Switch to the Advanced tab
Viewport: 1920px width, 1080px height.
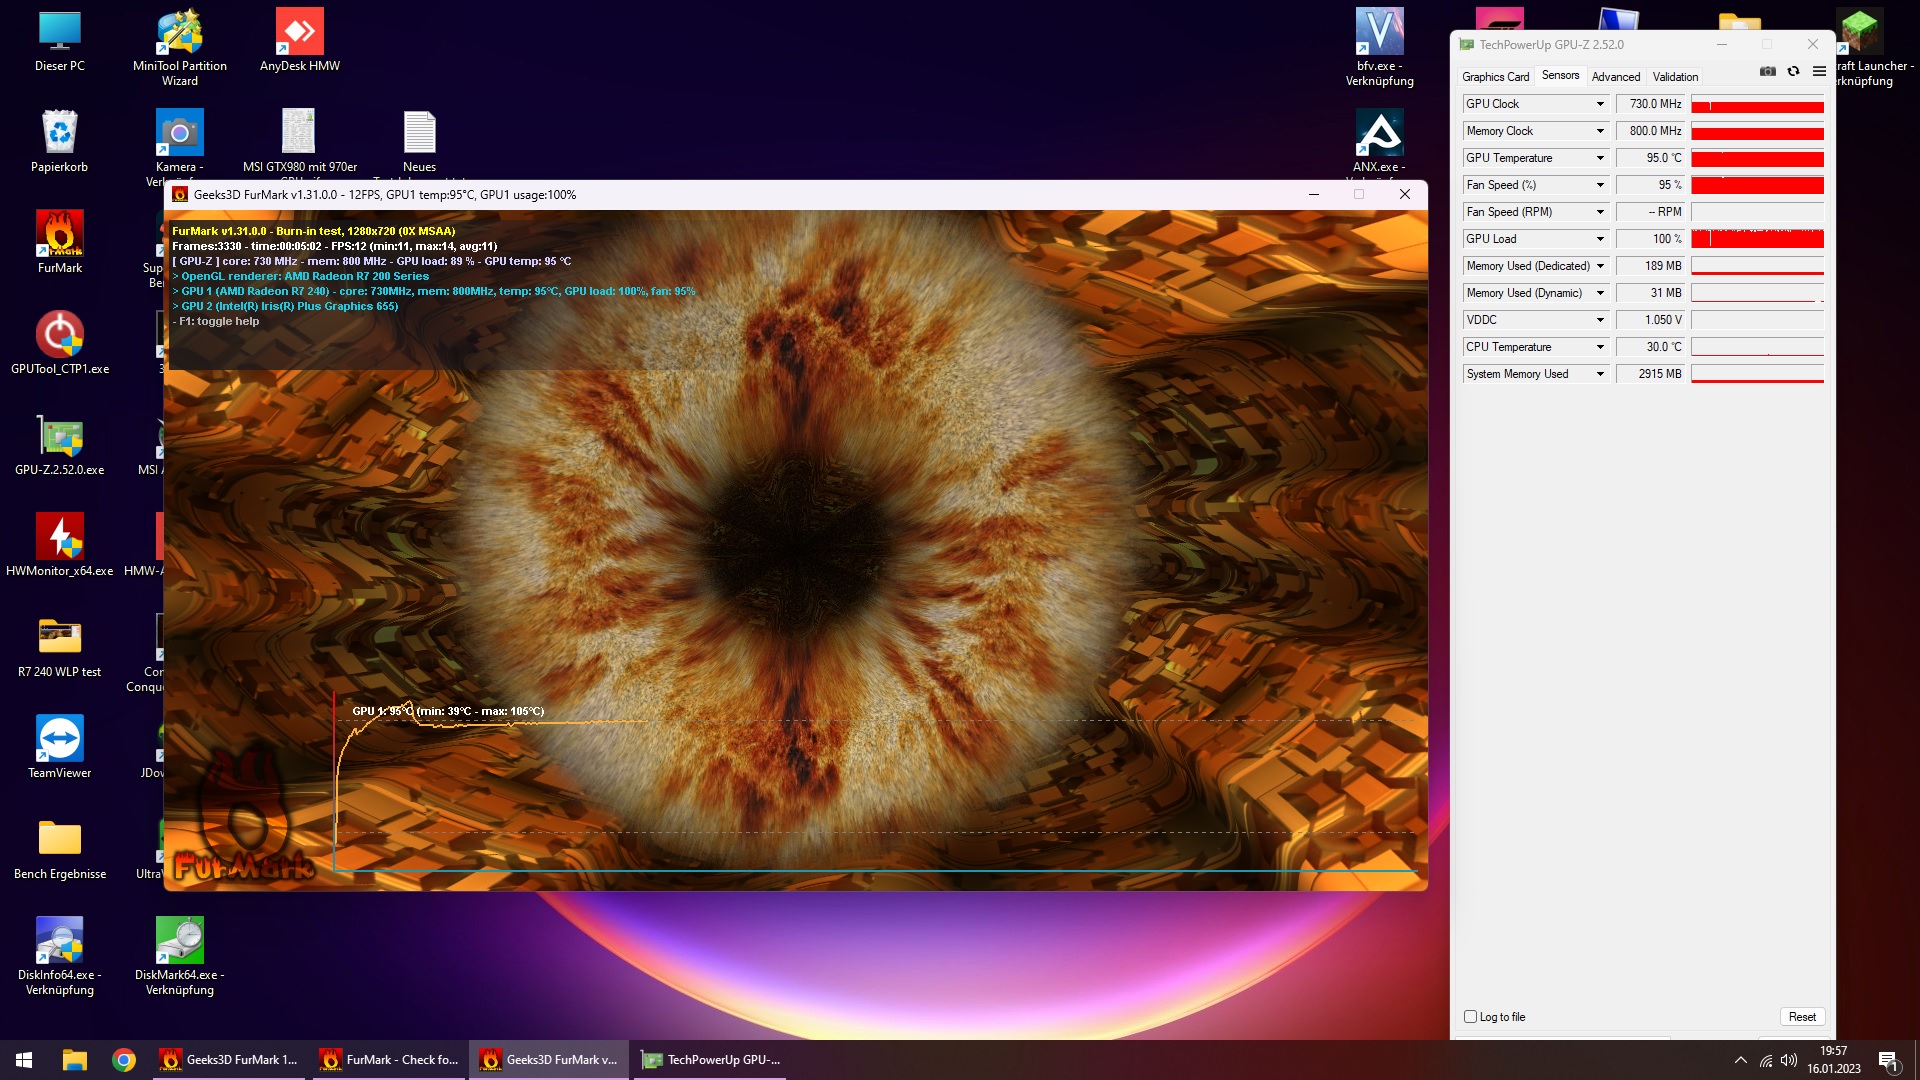point(1615,77)
